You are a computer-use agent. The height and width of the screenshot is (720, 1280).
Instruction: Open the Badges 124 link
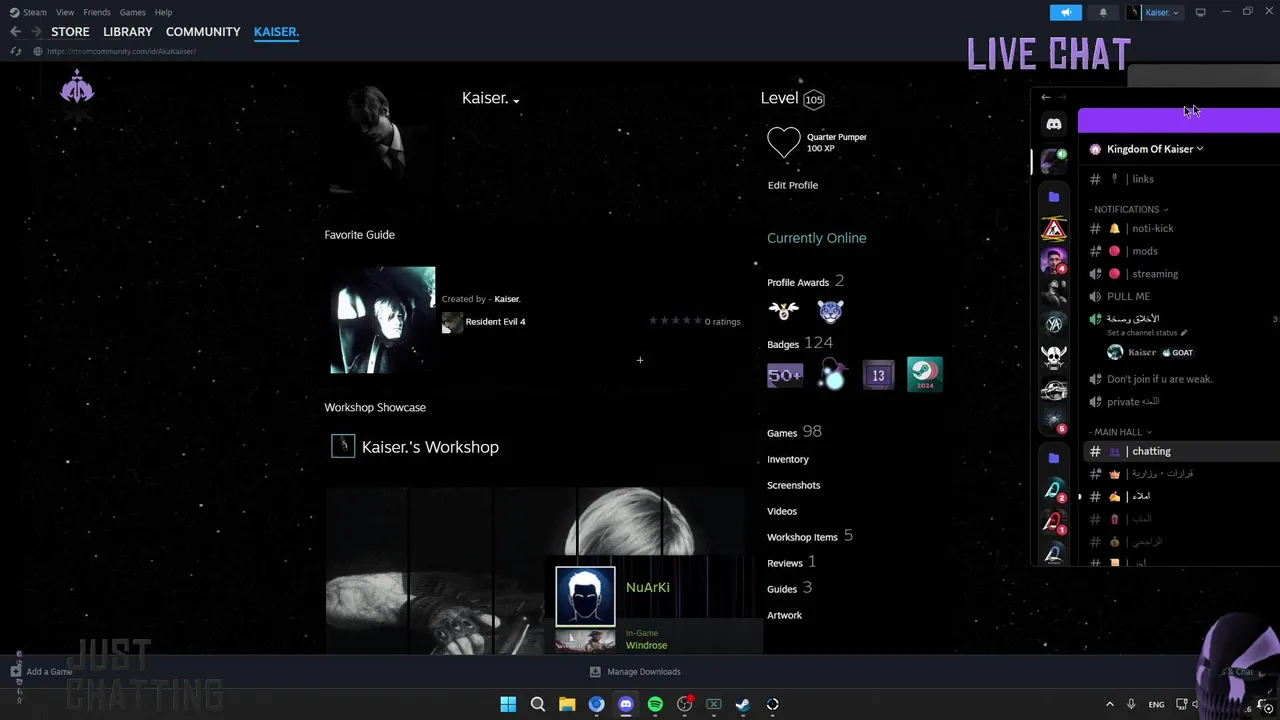[800, 343]
